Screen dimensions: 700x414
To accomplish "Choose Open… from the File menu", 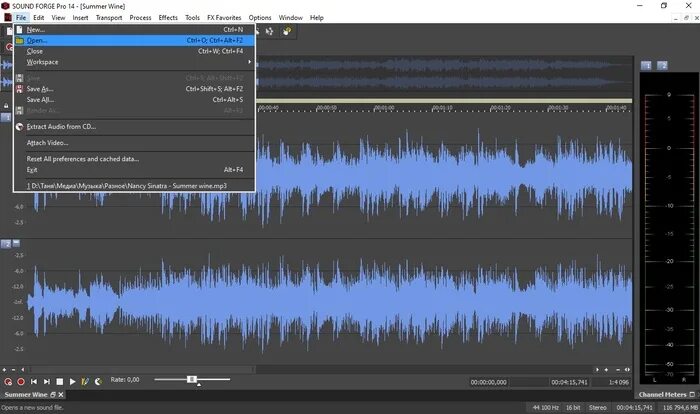I will click(134, 40).
